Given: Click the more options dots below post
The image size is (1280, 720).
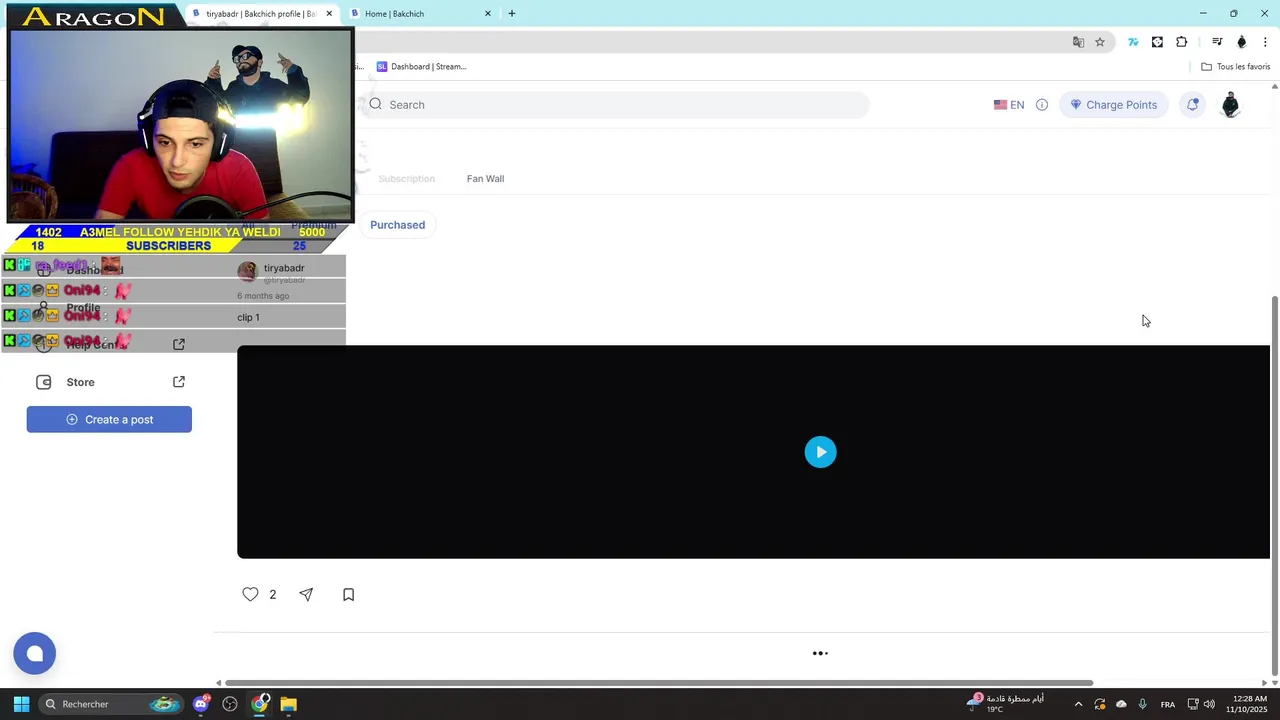Looking at the screenshot, I should tap(820, 653).
